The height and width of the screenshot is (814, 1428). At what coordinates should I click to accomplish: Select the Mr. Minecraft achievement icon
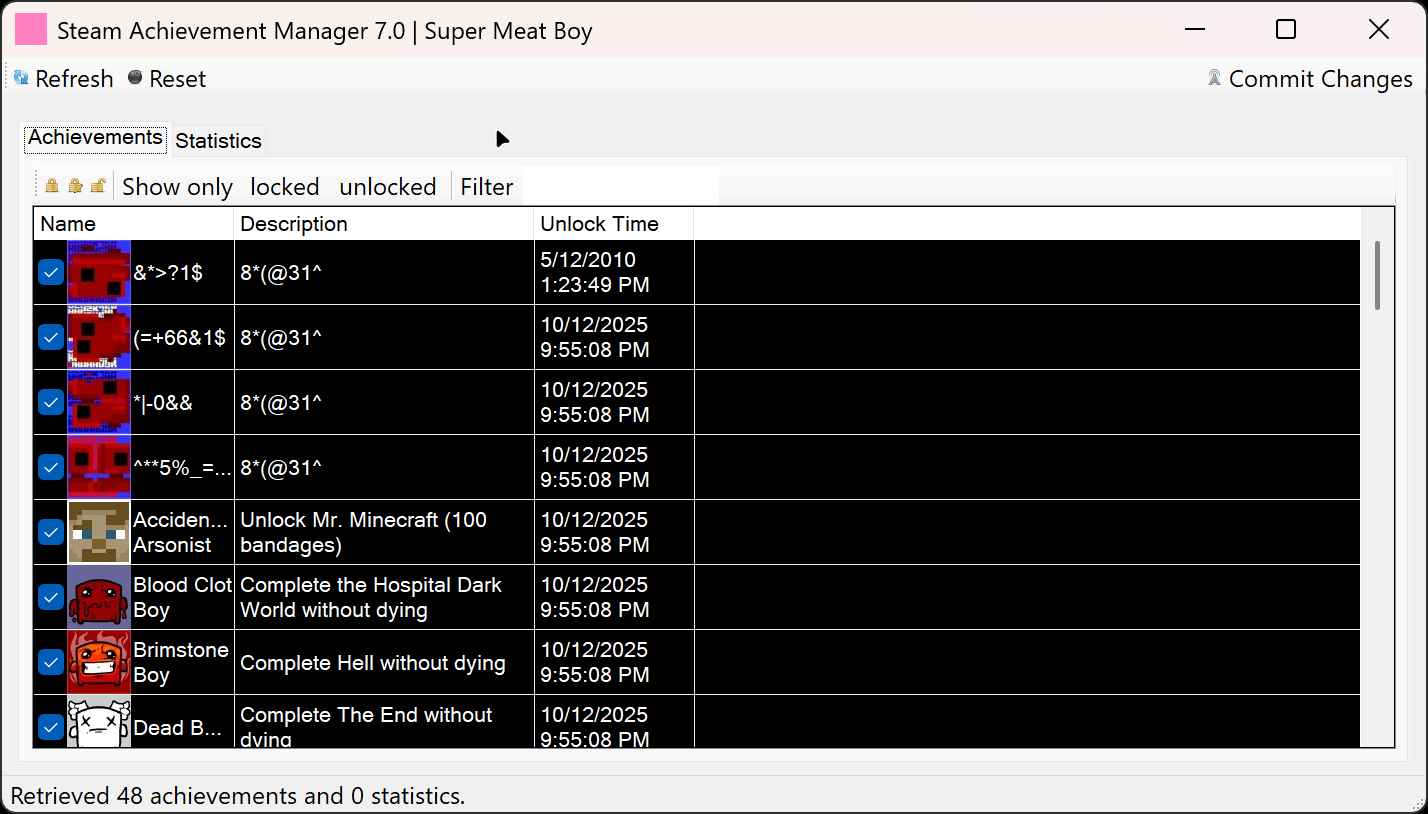click(99, 532)
